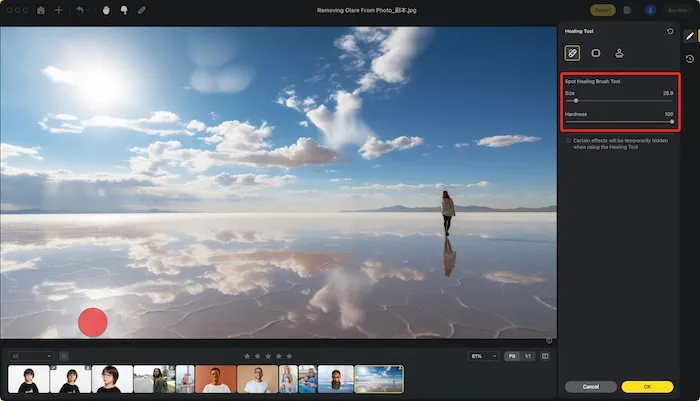Select the Clone Stamp tool icon

point(619,53)
